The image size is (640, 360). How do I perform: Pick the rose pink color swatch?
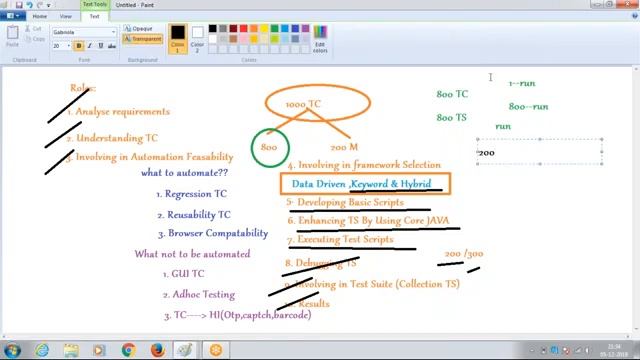[x=244, y=39]
